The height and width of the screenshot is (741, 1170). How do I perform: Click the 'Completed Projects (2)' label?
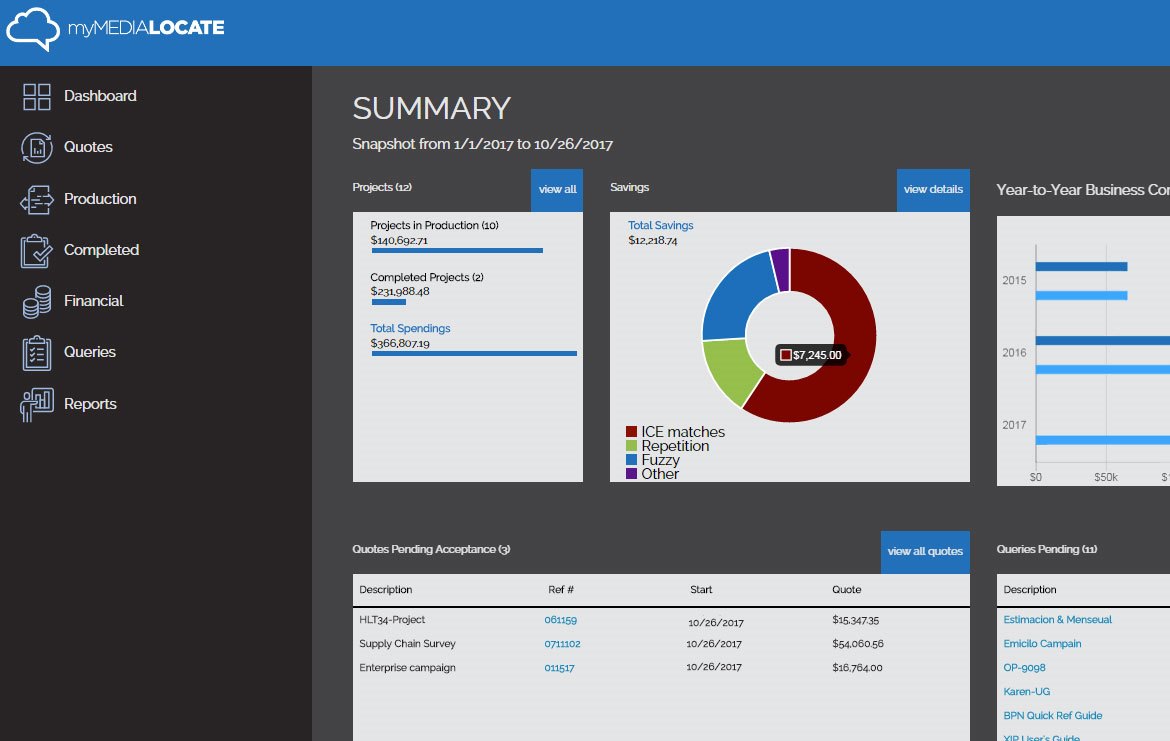click(x=427, y=278)
